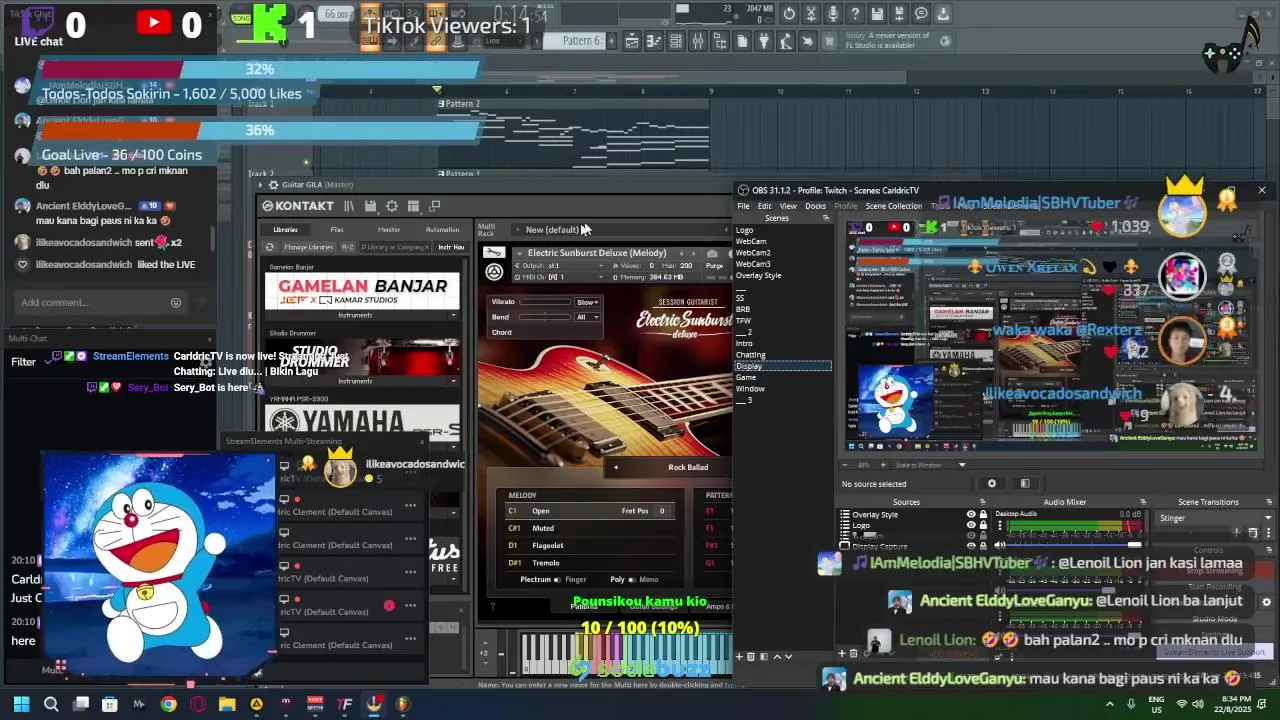
Task: Click FL Studio content library download icon
Action: (943, 13)
